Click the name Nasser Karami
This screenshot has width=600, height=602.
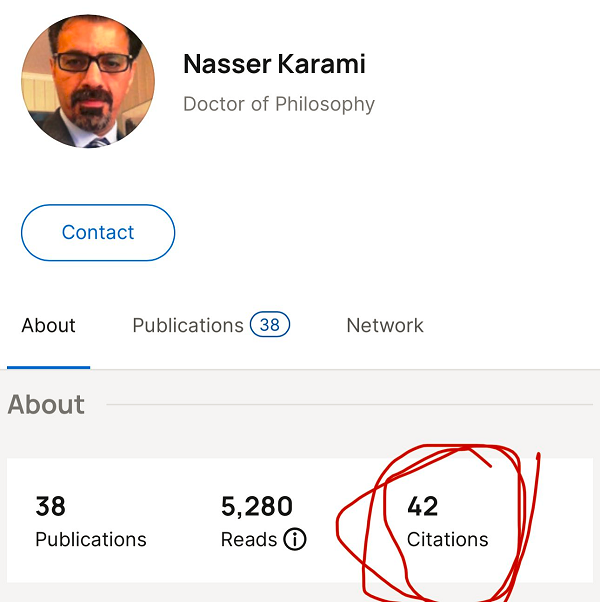[274, 65]
